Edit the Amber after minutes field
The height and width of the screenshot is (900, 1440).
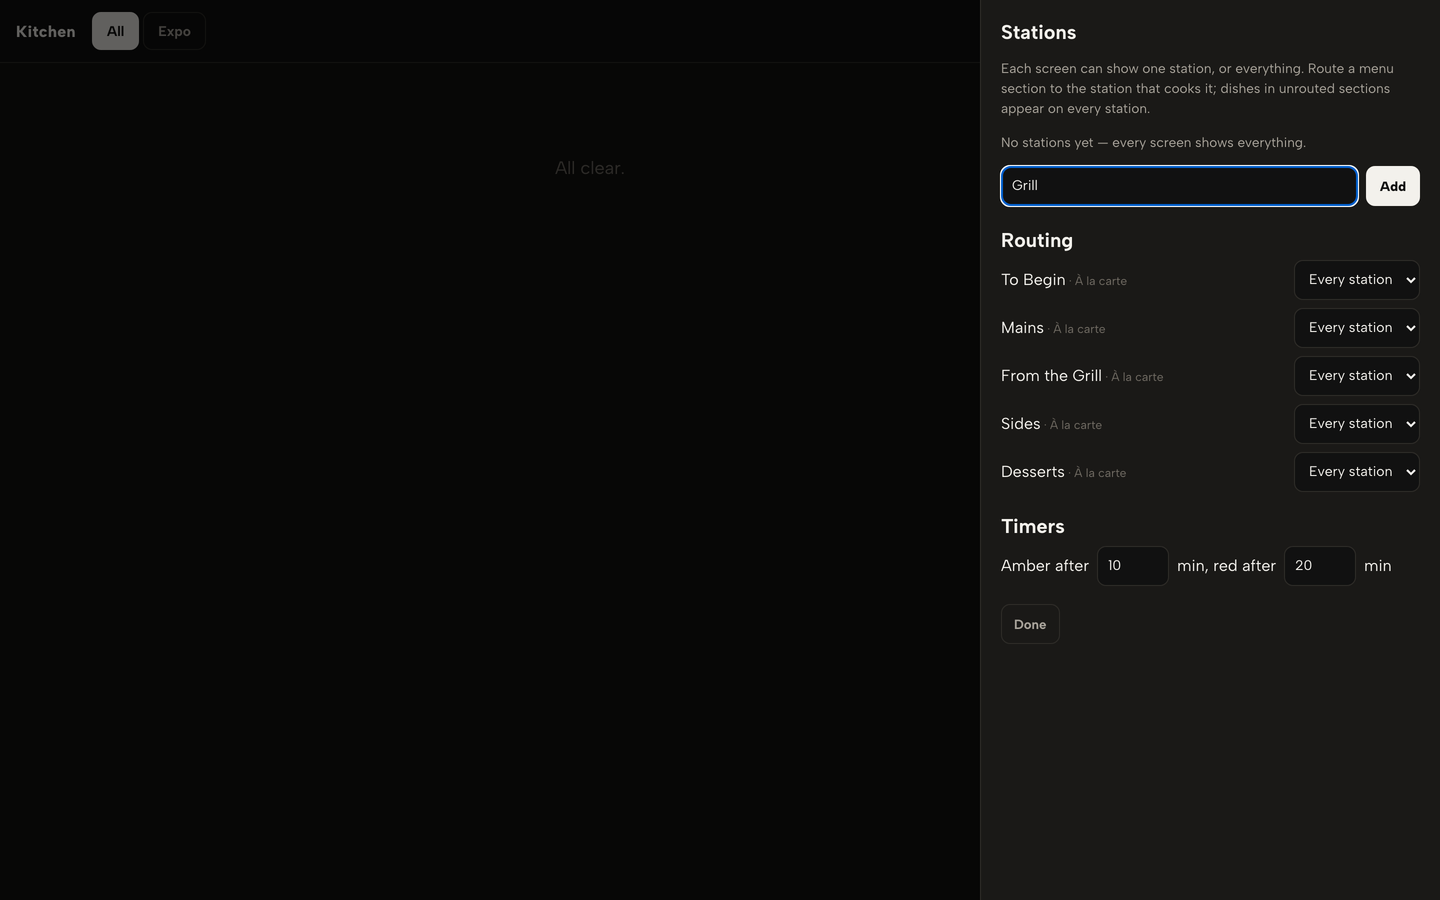(1132, 566)
